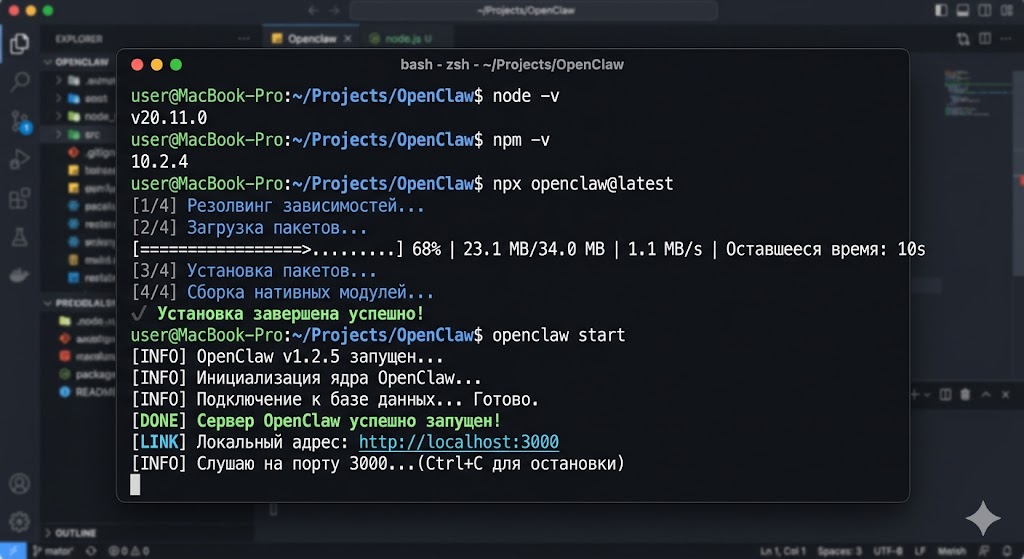Collapse the second Explorer section header
Screen dimensions: 1024x559
[x=79, y=303]
